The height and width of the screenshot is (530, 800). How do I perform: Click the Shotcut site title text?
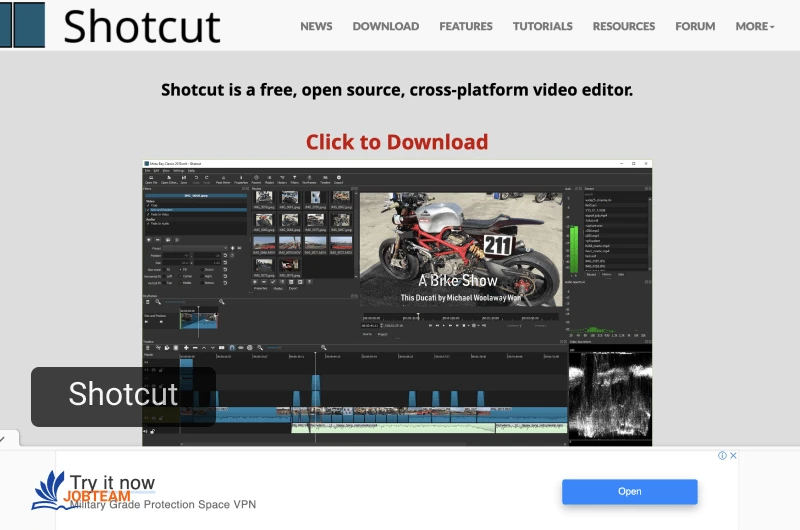coord(142,27)
